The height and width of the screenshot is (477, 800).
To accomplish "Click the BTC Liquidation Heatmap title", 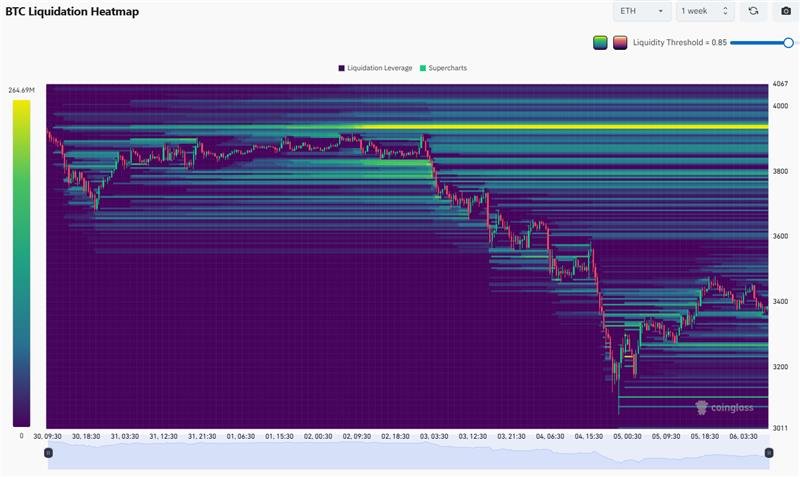I will [72, 12].
